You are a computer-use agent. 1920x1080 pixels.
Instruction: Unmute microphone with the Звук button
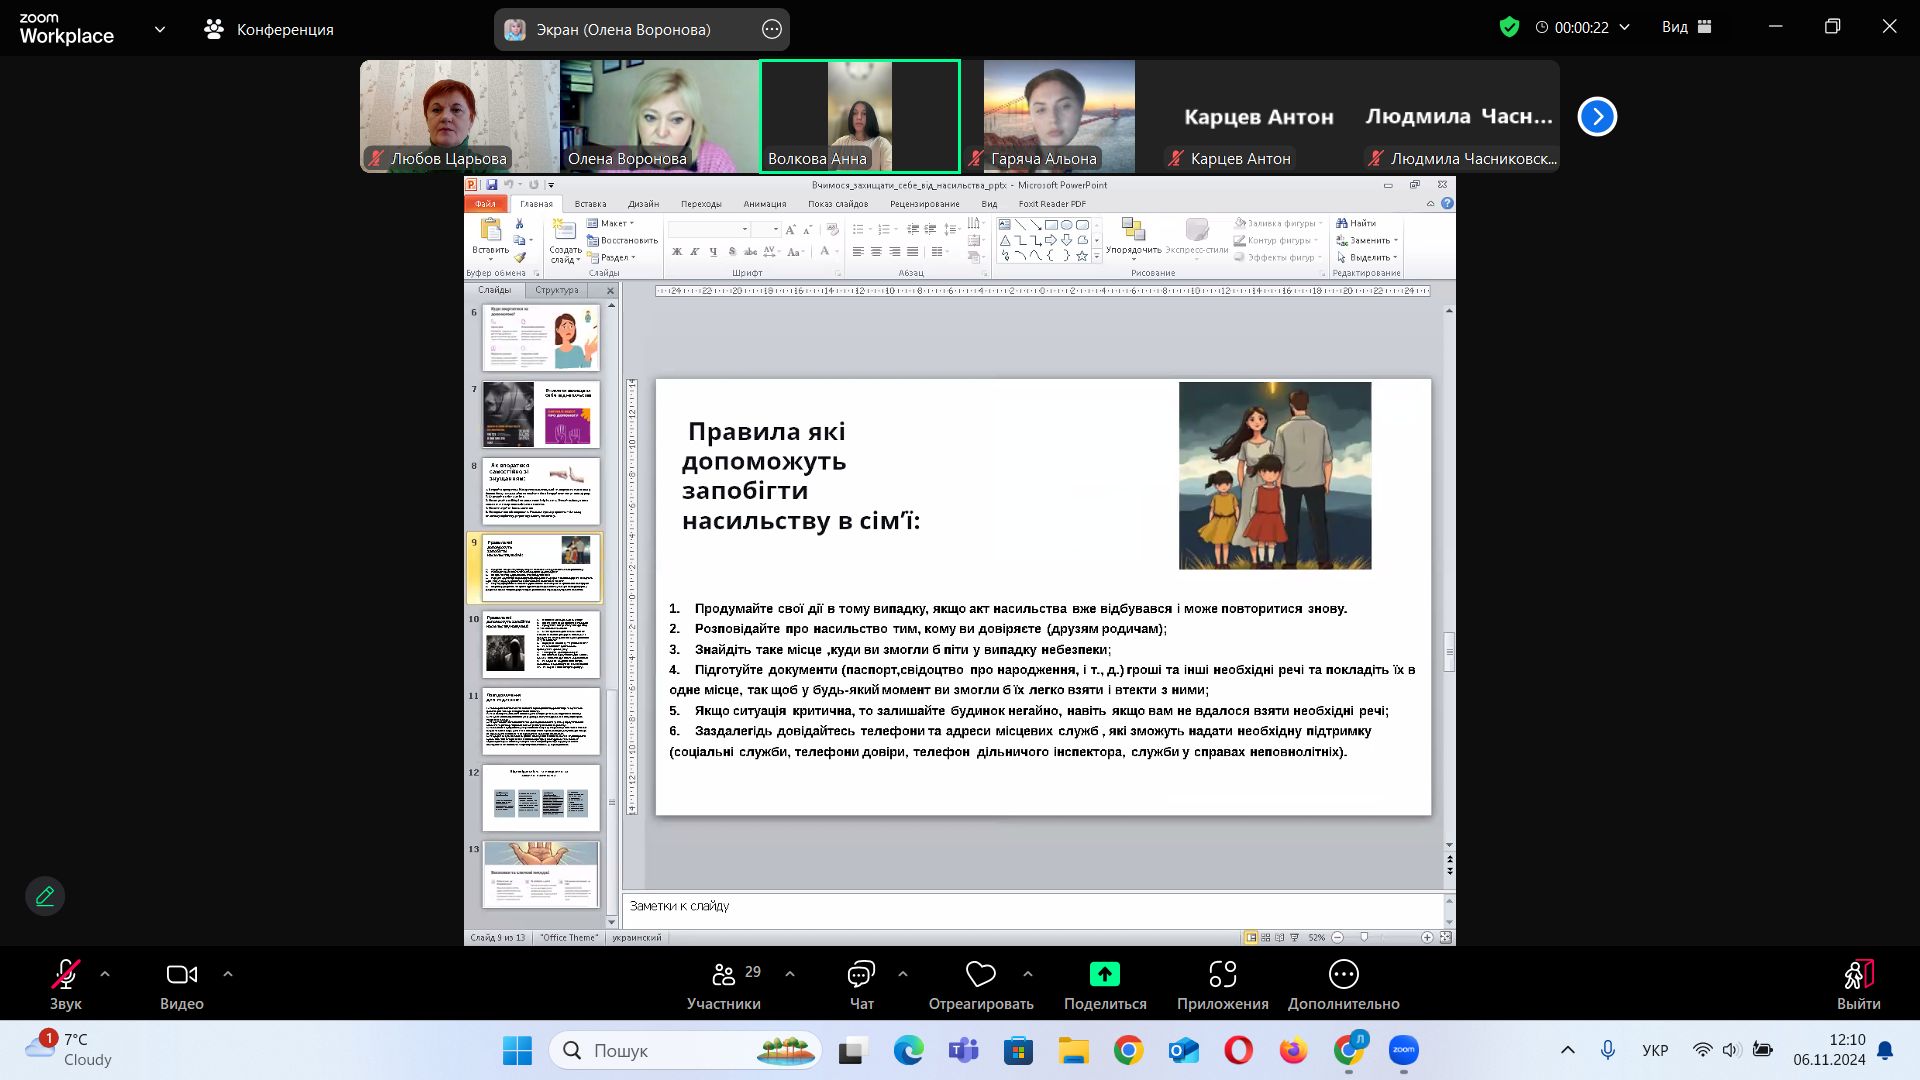point(66,975)
